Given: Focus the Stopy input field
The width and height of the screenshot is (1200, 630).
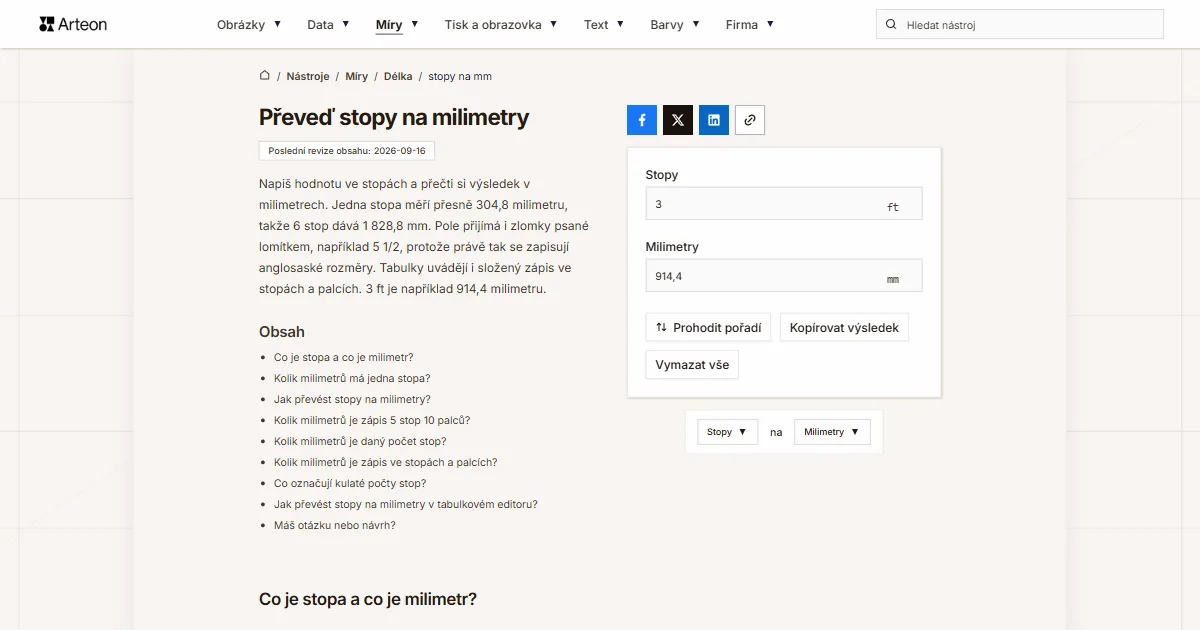Looking at the screenshot, I should tap(784, 204).
